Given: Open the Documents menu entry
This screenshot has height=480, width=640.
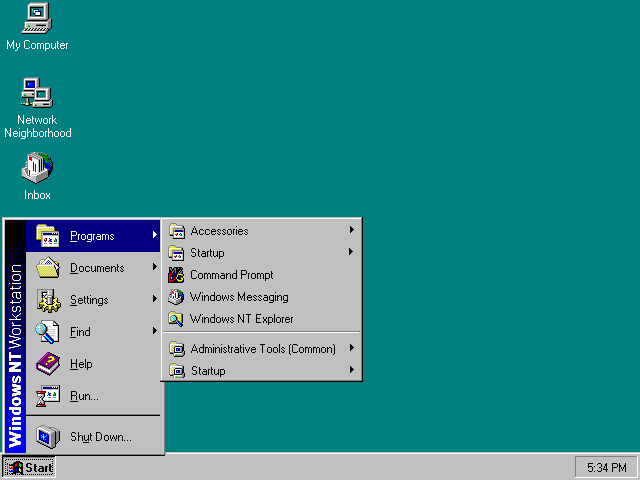Looking at the screenshot, I should tap(93, 268).
